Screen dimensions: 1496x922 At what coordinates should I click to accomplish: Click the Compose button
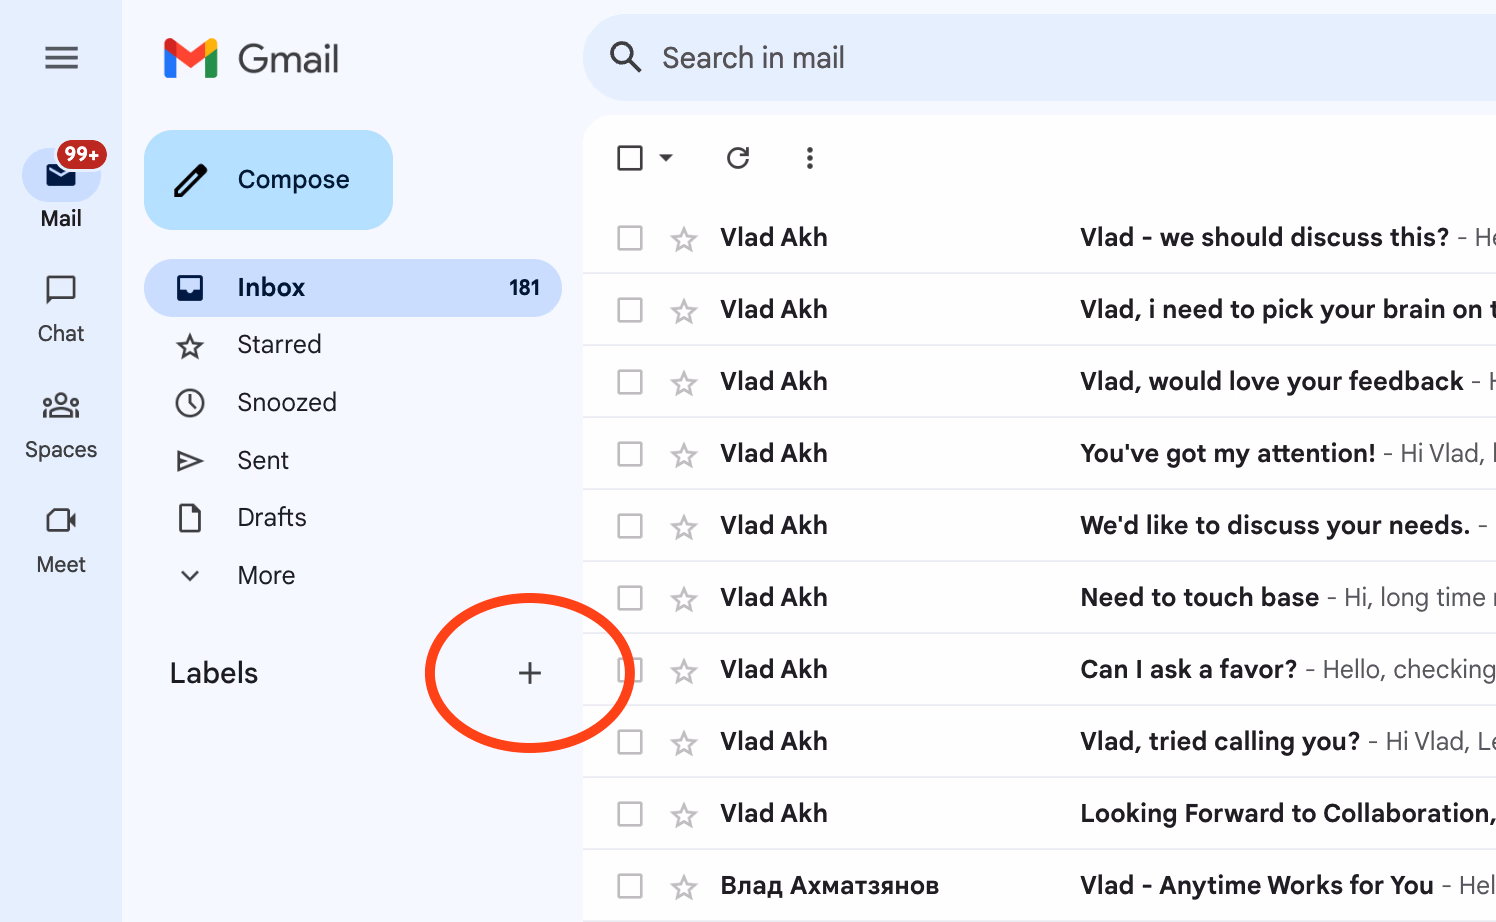268,180
